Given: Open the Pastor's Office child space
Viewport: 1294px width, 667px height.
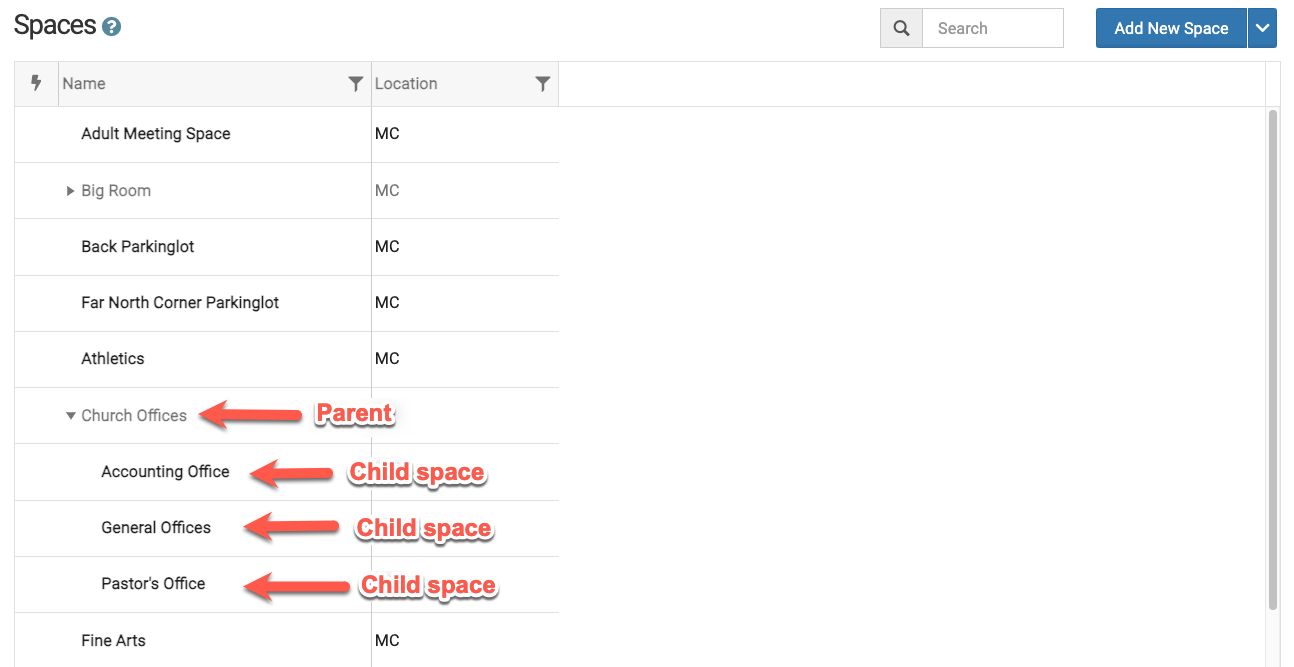Looking at the screenshot, I should pos(153,584).
